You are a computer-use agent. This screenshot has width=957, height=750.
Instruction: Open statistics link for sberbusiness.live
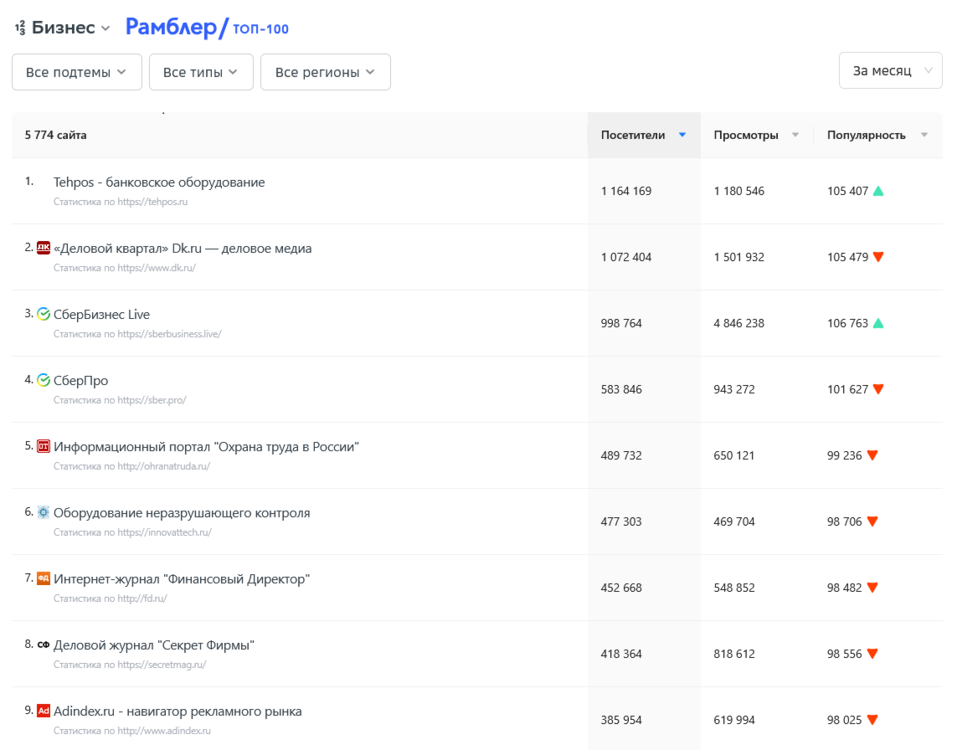137,334
